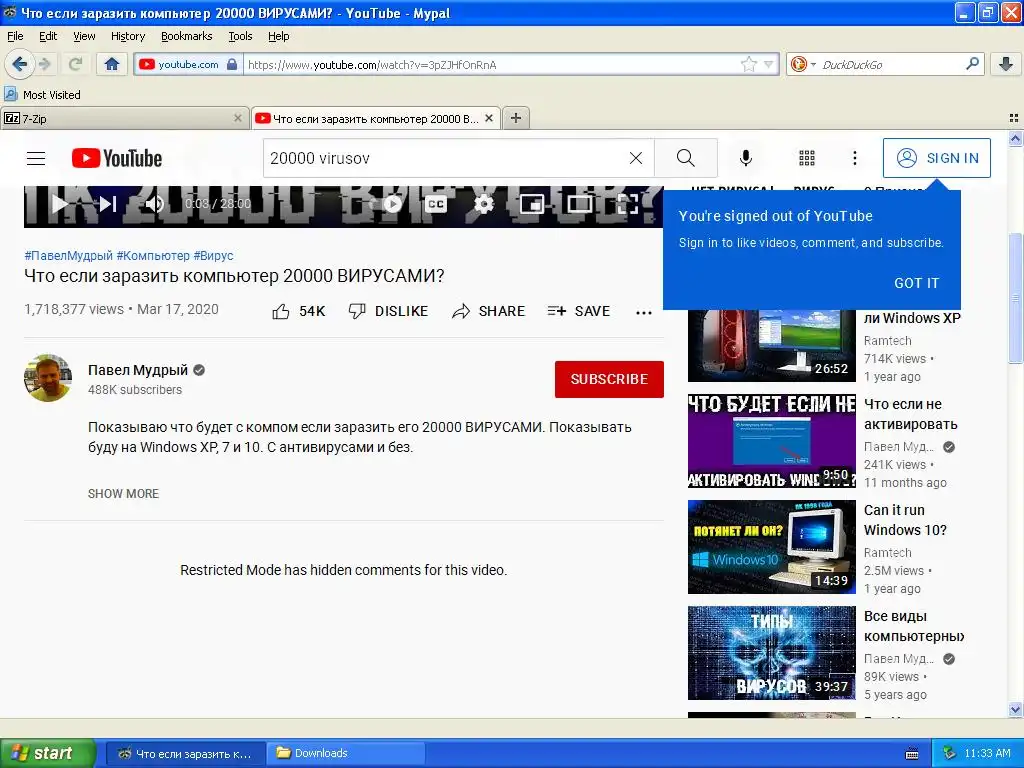Viewport: 1024px width, 768px height.
Task: Skip to next video in player
Action: click(108, 204)
